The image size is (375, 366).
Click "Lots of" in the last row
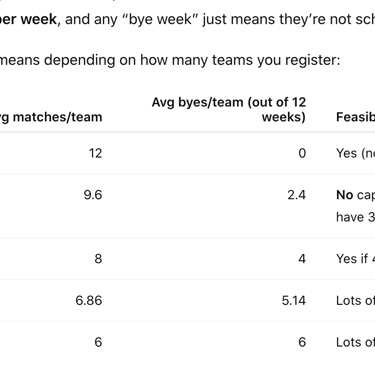(355, 342)
